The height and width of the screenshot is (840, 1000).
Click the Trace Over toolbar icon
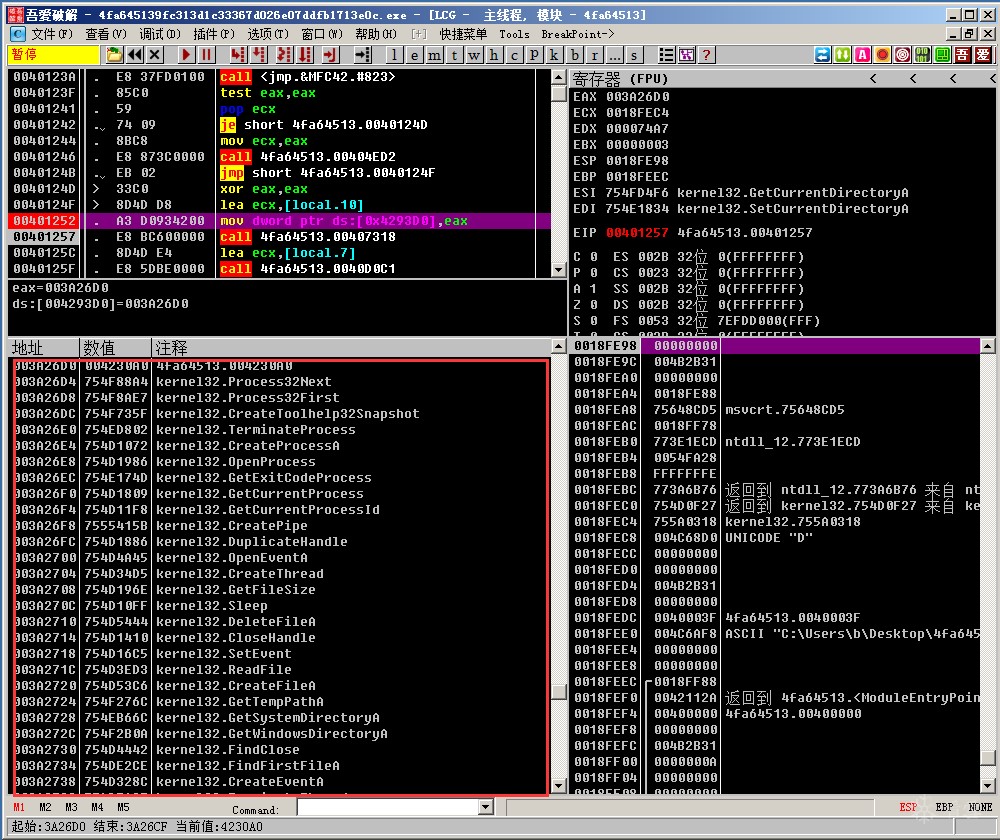click(x=305, y=55)
